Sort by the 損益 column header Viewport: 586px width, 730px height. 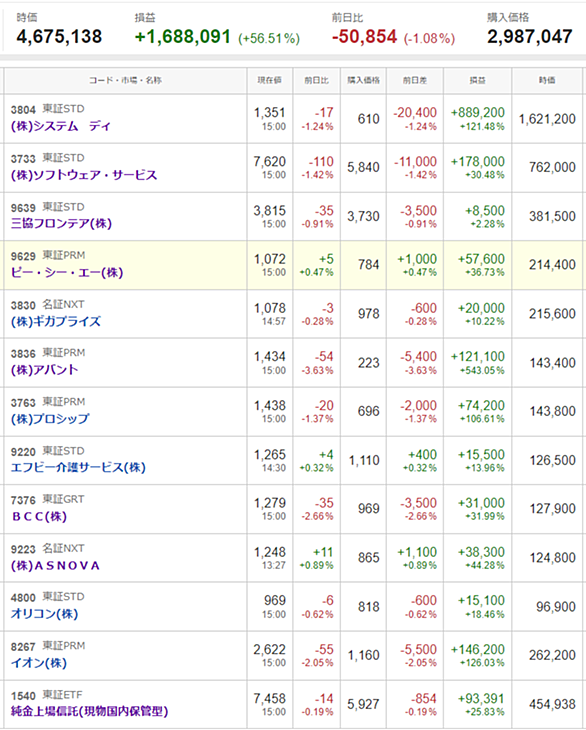pos(478,81)
